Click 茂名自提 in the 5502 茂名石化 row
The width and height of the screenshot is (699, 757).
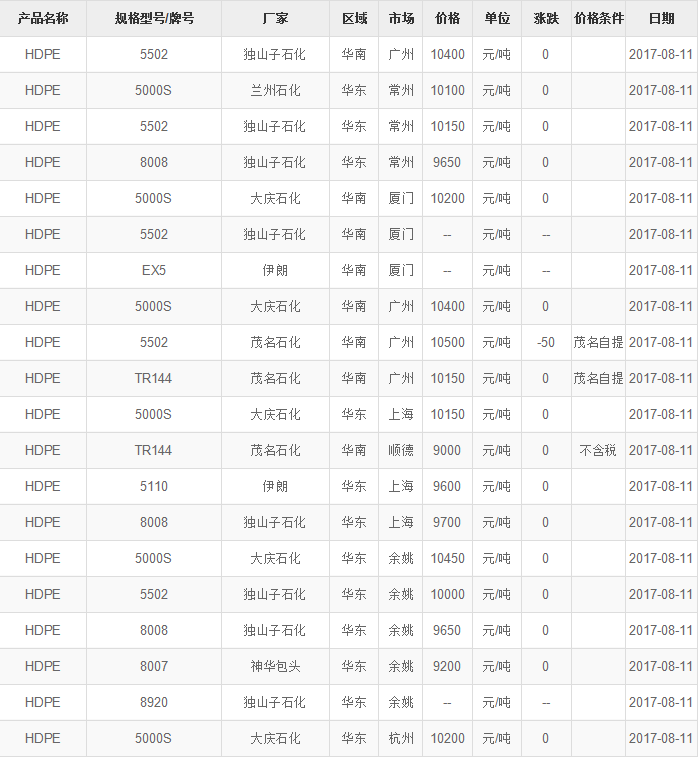[x=599, y=342]
